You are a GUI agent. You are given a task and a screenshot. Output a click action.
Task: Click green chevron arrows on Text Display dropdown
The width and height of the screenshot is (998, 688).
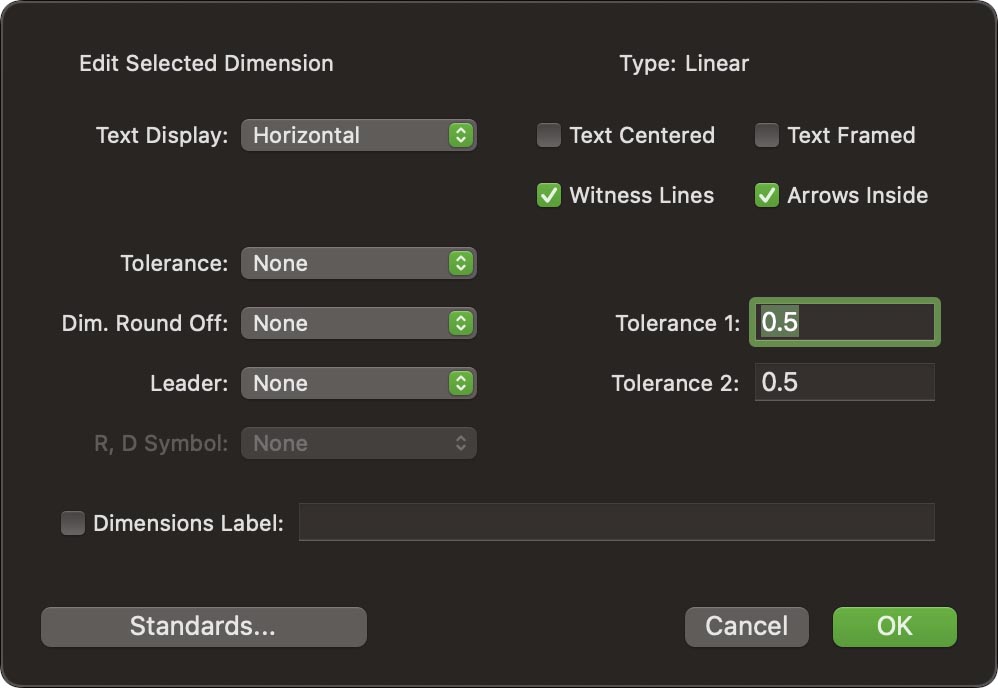click(x=460, y=135)
